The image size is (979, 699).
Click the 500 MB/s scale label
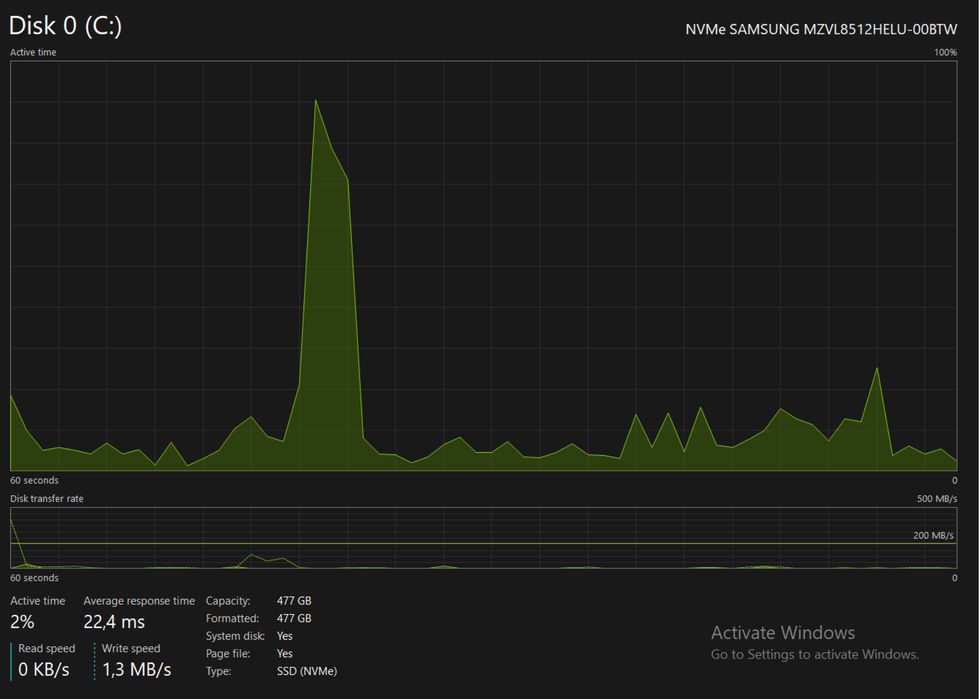coord(937,499)
